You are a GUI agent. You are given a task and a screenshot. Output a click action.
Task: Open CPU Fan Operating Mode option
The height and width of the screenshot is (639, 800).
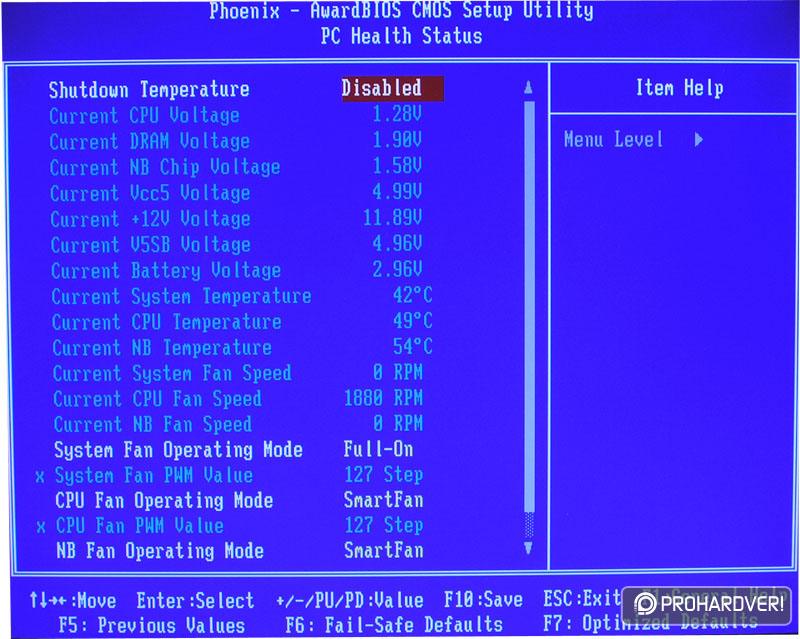pos(164,501)
